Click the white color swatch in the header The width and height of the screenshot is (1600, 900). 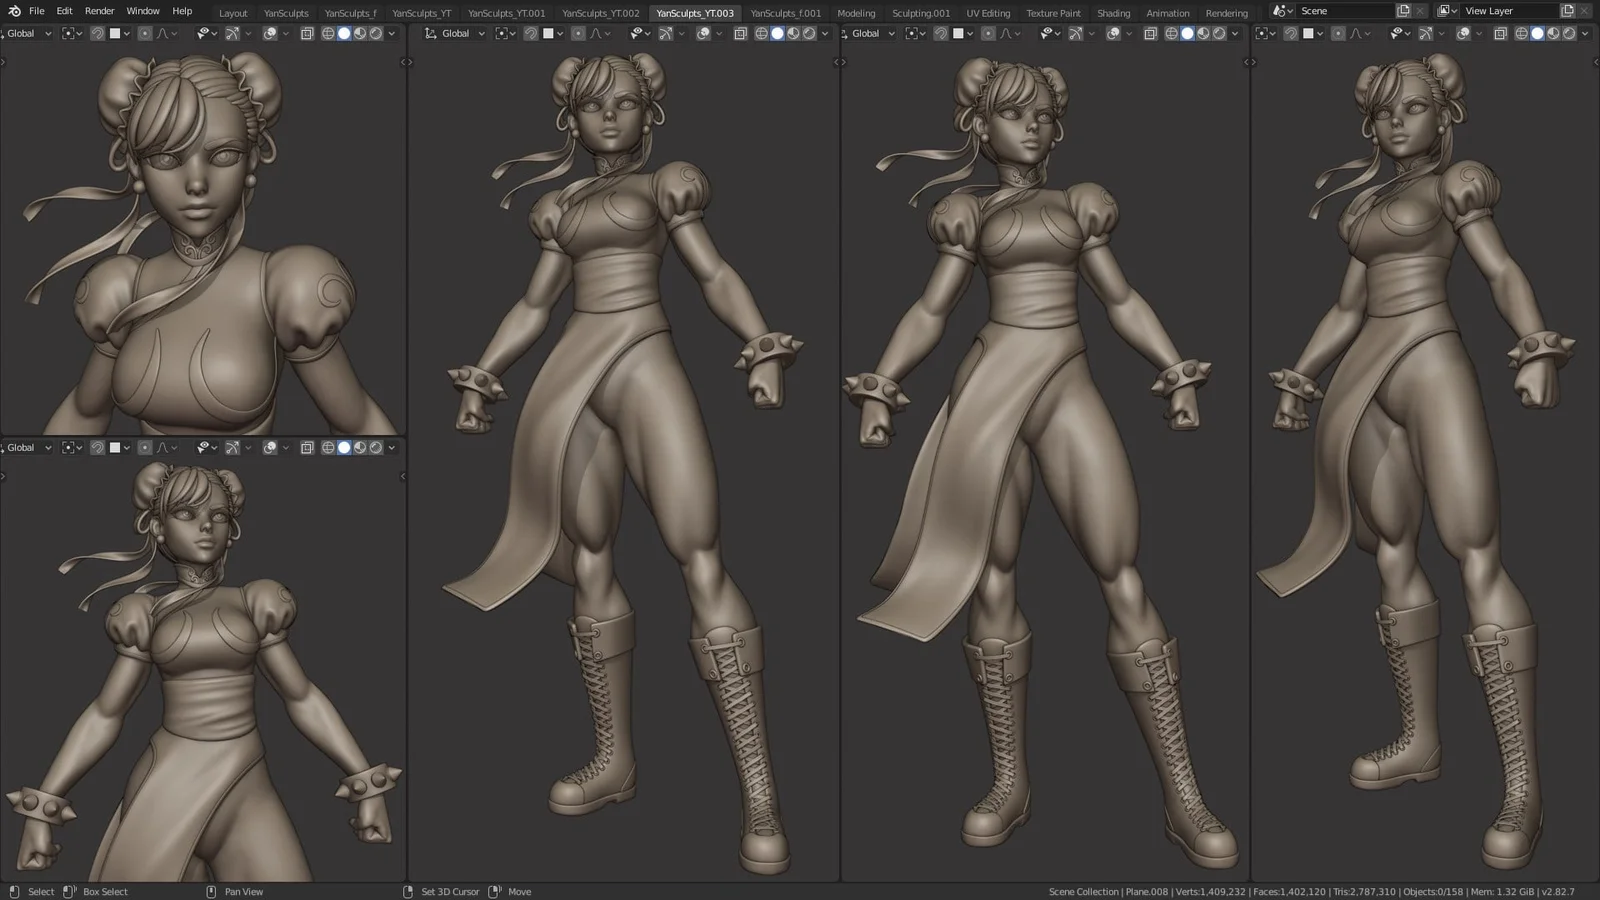(114, 33)
